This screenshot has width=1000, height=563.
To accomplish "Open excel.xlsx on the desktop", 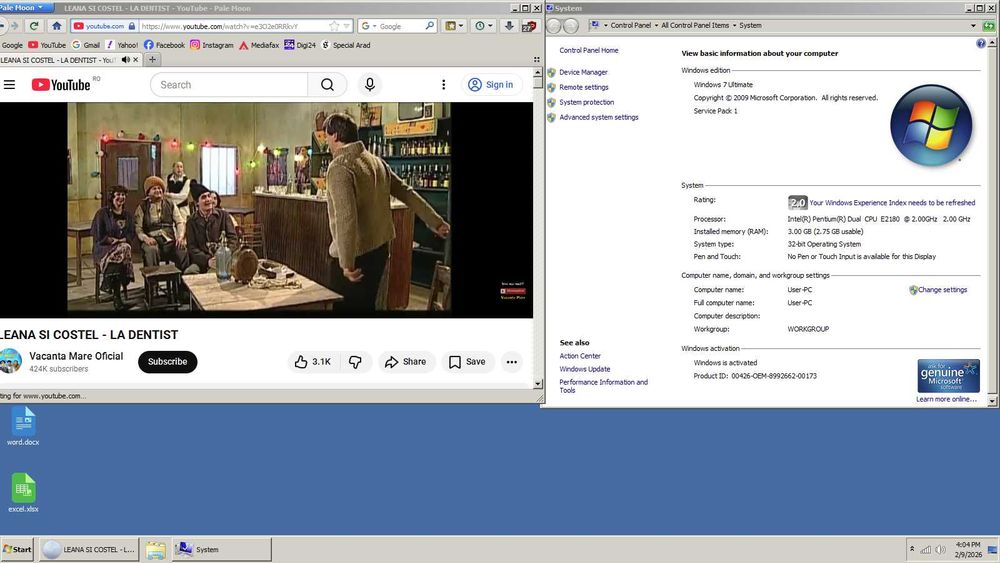I will click(23, 493).
